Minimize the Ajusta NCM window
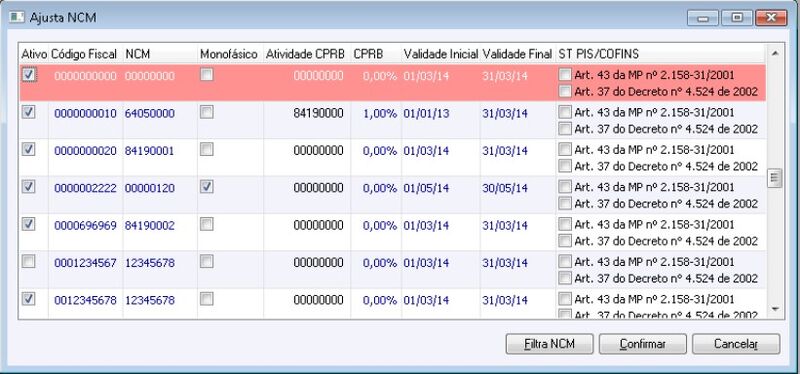 (704, 18)
